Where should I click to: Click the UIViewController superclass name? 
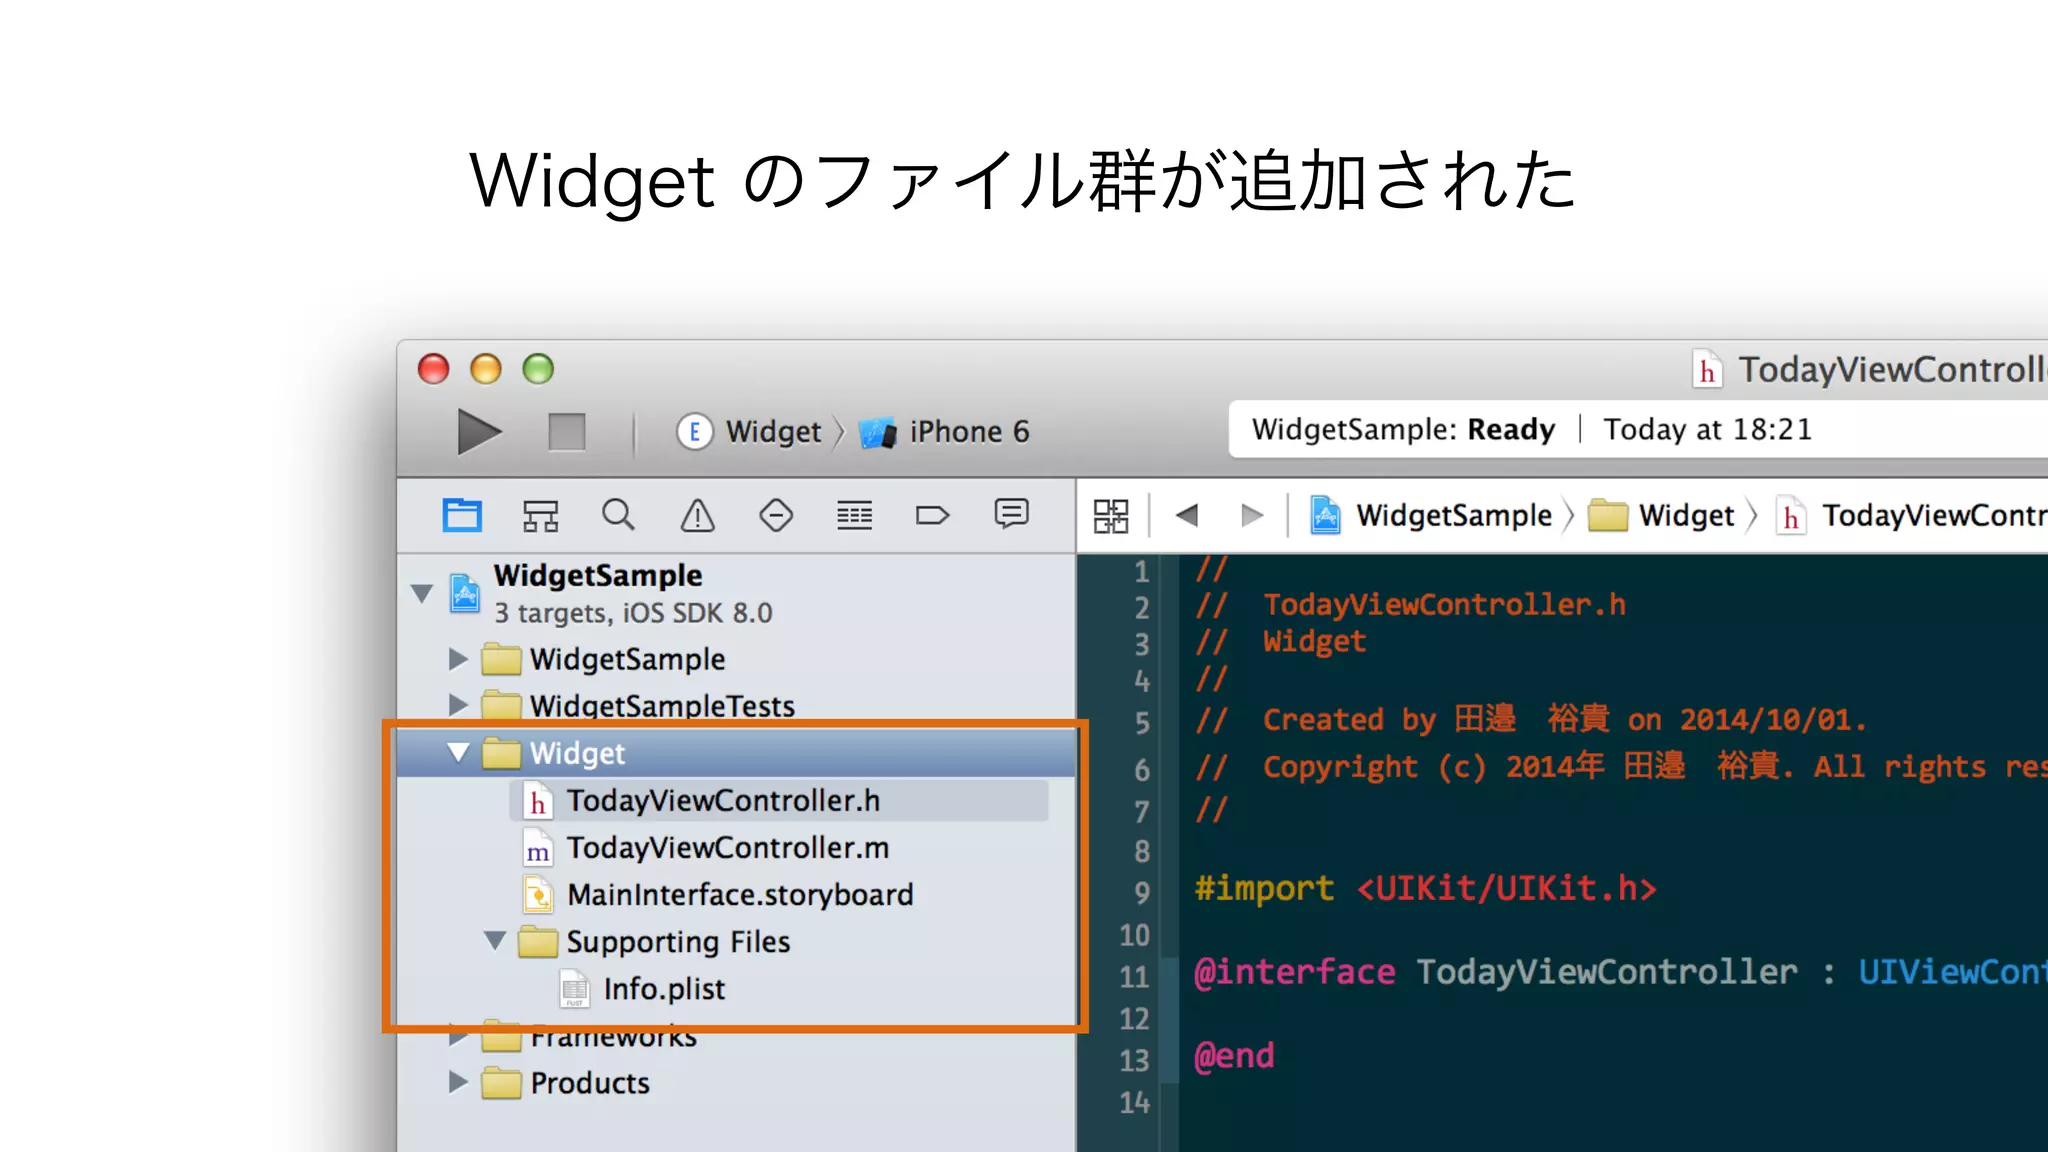1952,972
